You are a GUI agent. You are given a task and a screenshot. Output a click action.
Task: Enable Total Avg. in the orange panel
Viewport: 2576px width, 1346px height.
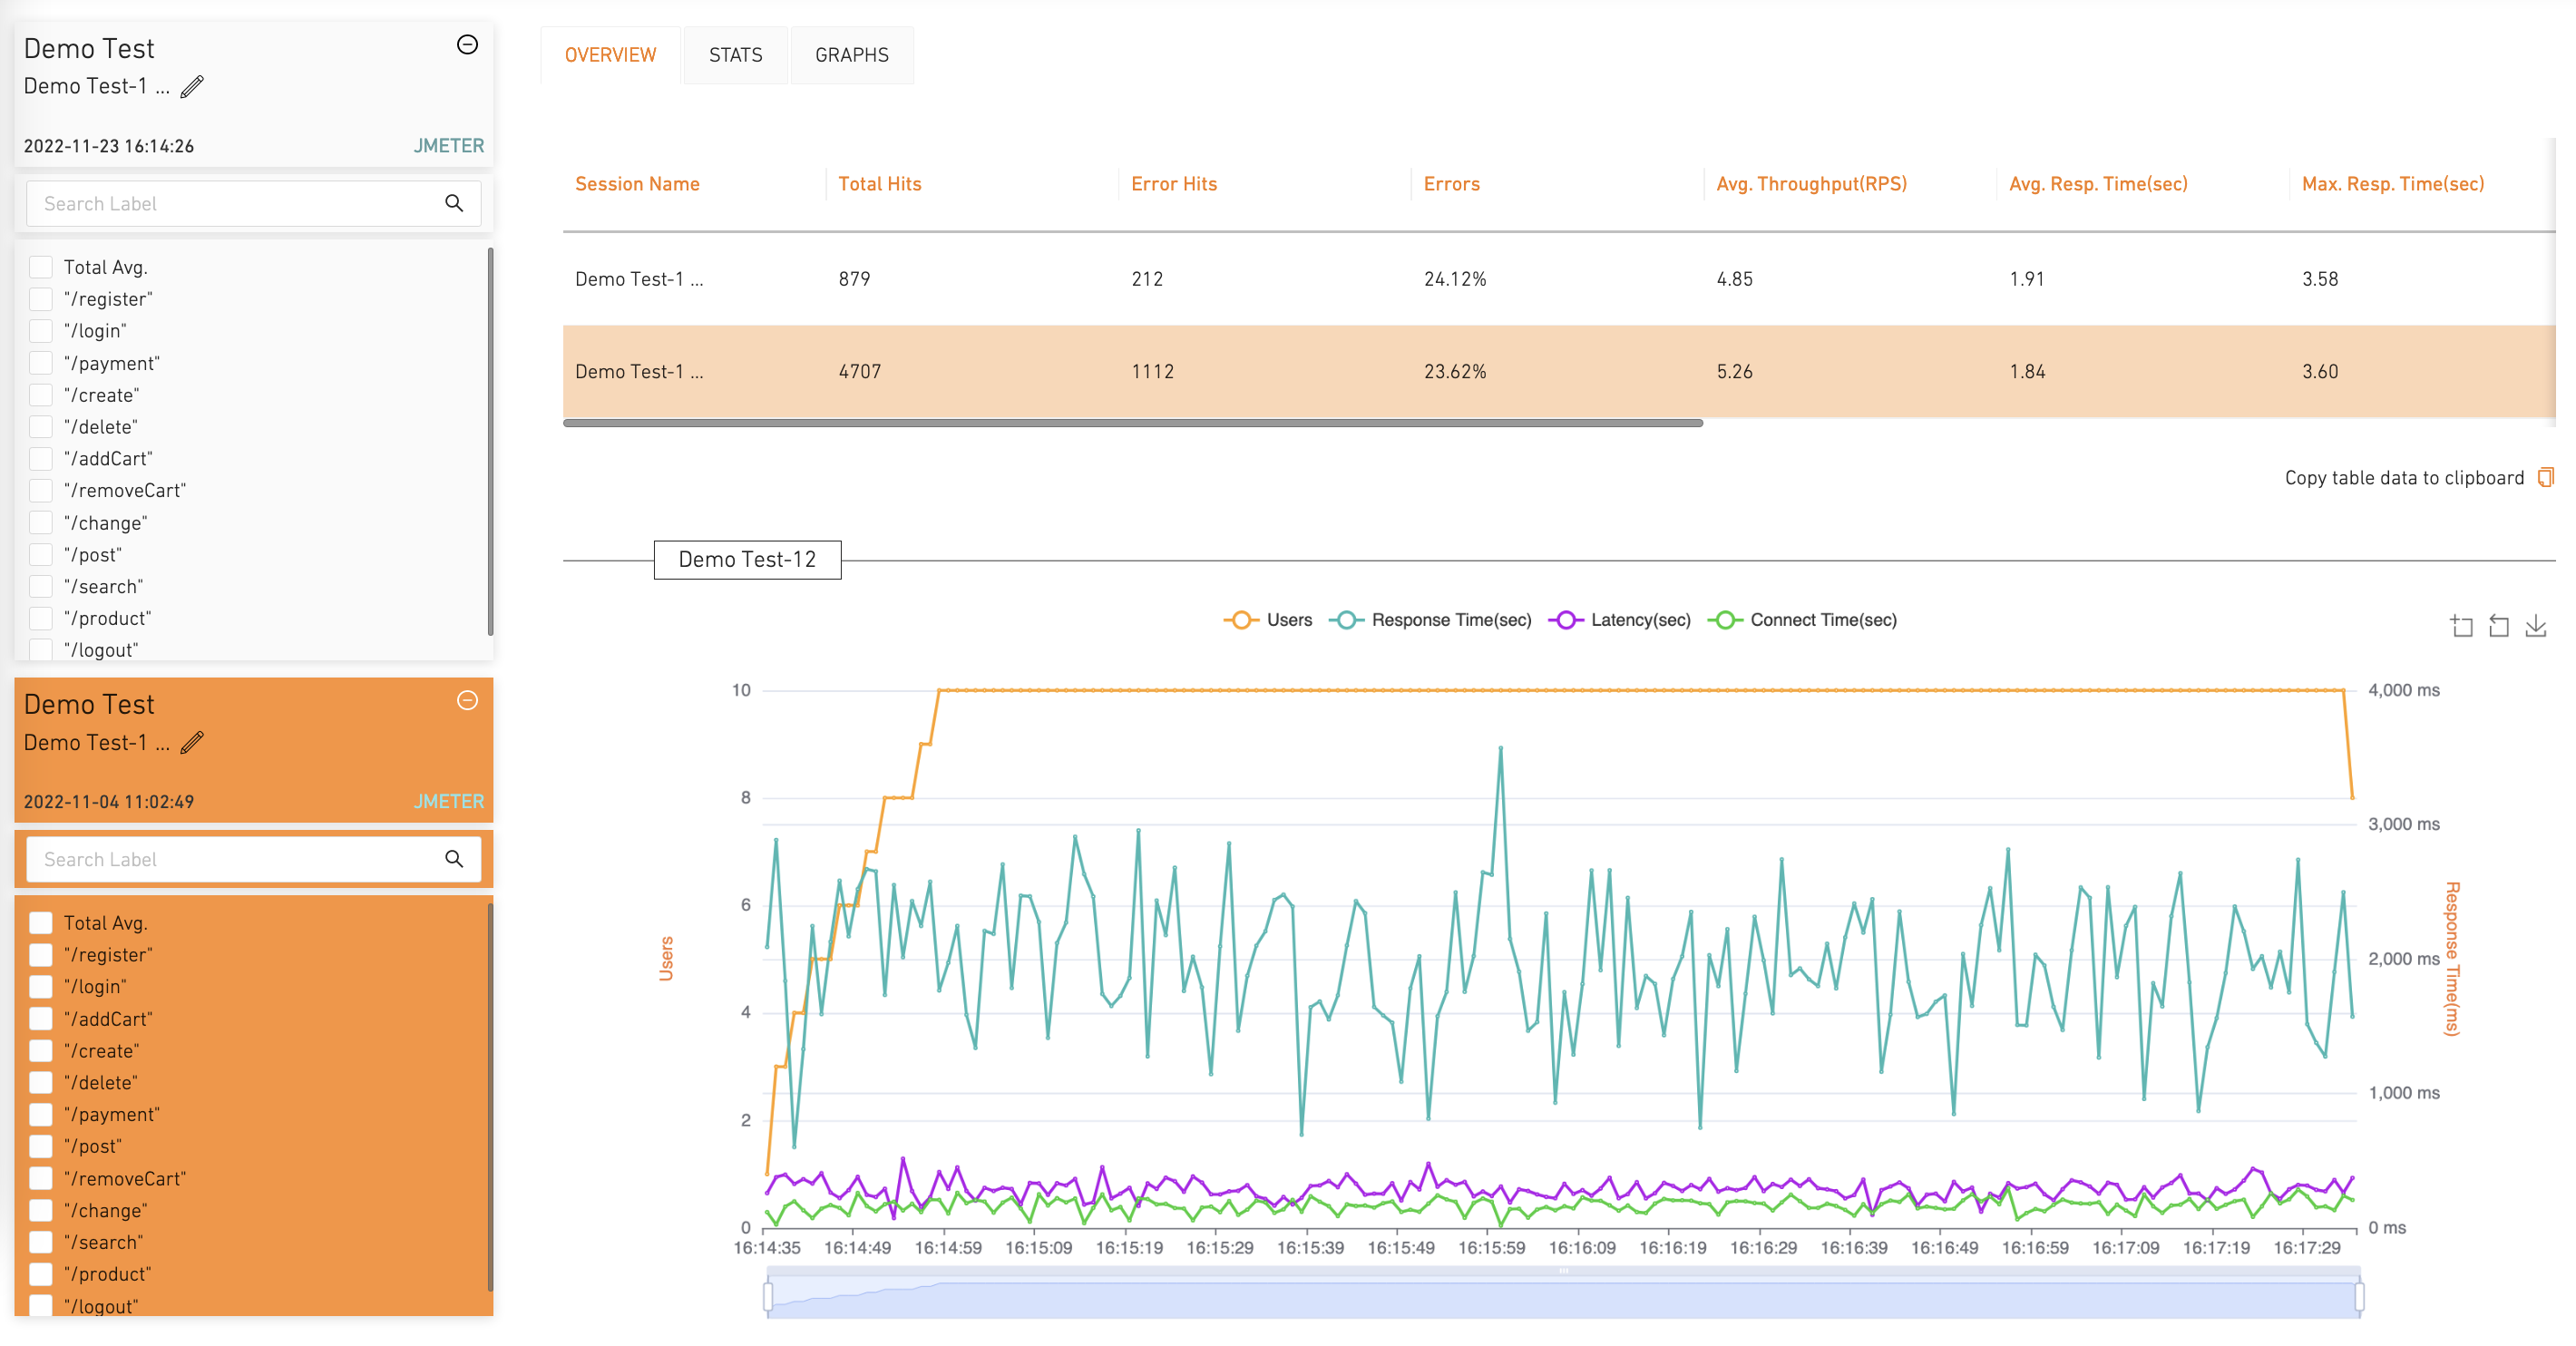(41, 923)
